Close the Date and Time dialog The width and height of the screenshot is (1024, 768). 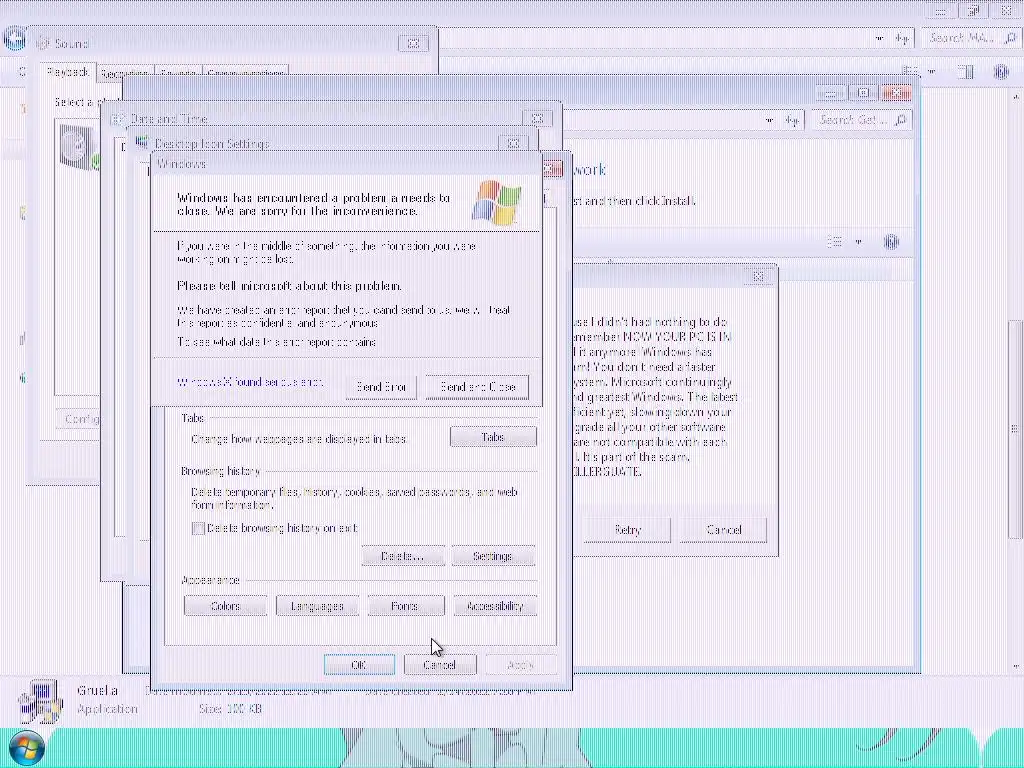pyautogui.click(x=537, y=119)
